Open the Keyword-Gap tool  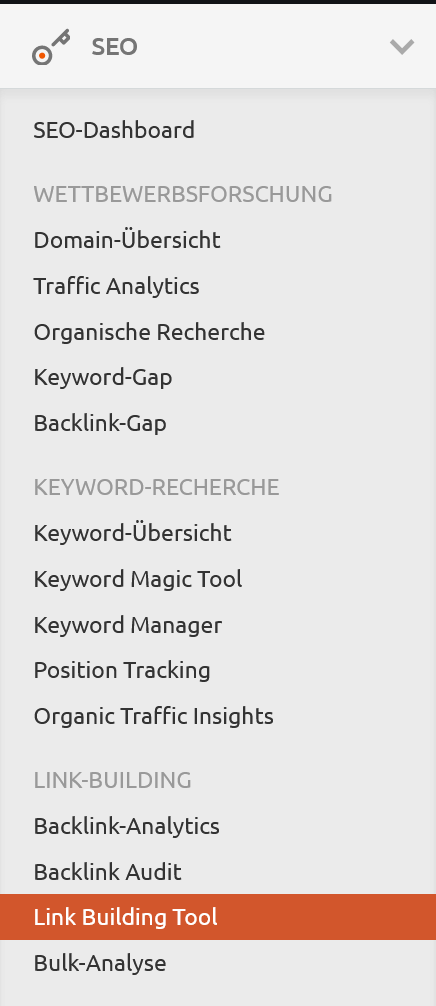click(103, 377)
